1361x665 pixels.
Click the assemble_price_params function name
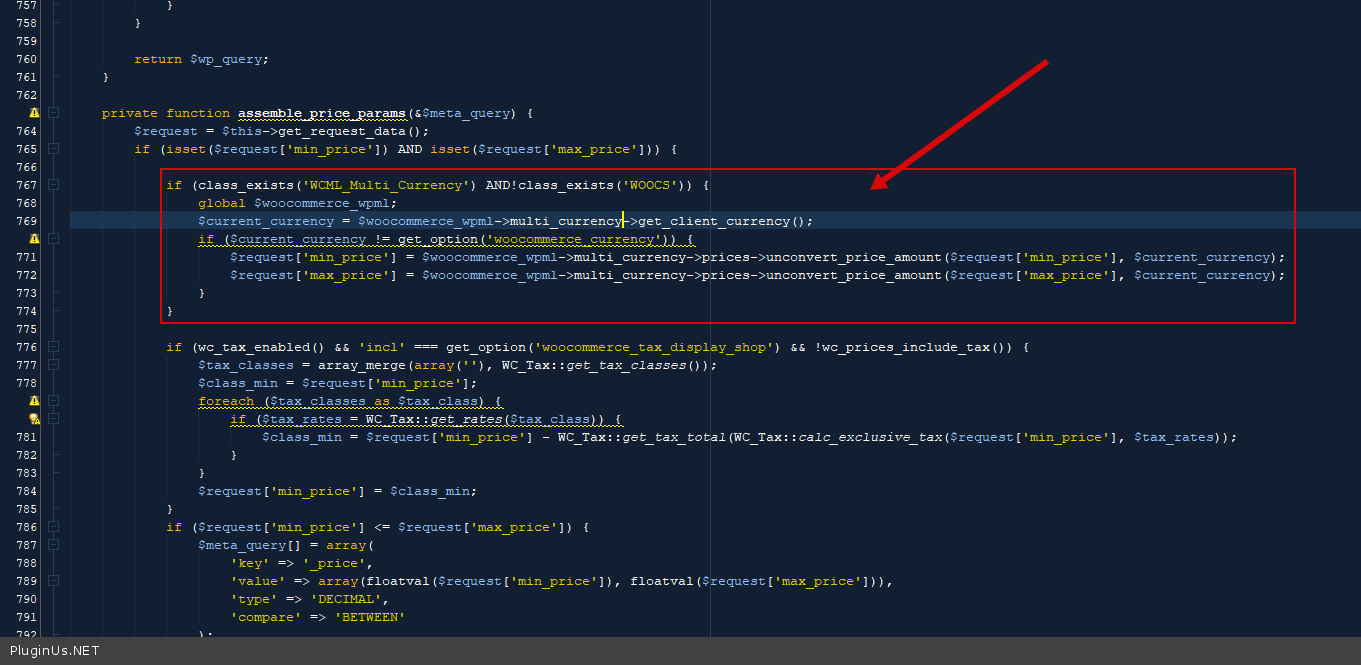click(322, 113)
